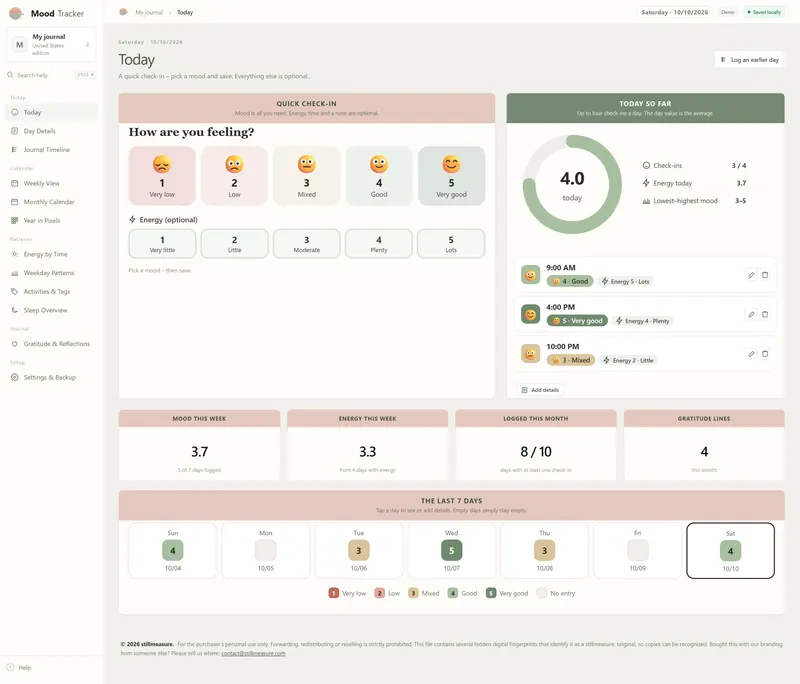Click the Mood Tracker logo icon

pyautogui.click(x=16, y=13)
